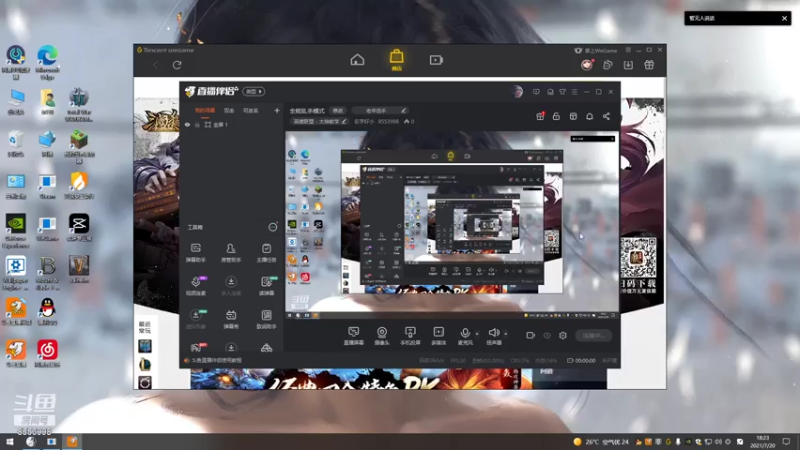Open the 弹幕秀 tool in the toolbox
Screen dimensions: 800x450
(x=231, y=319)
